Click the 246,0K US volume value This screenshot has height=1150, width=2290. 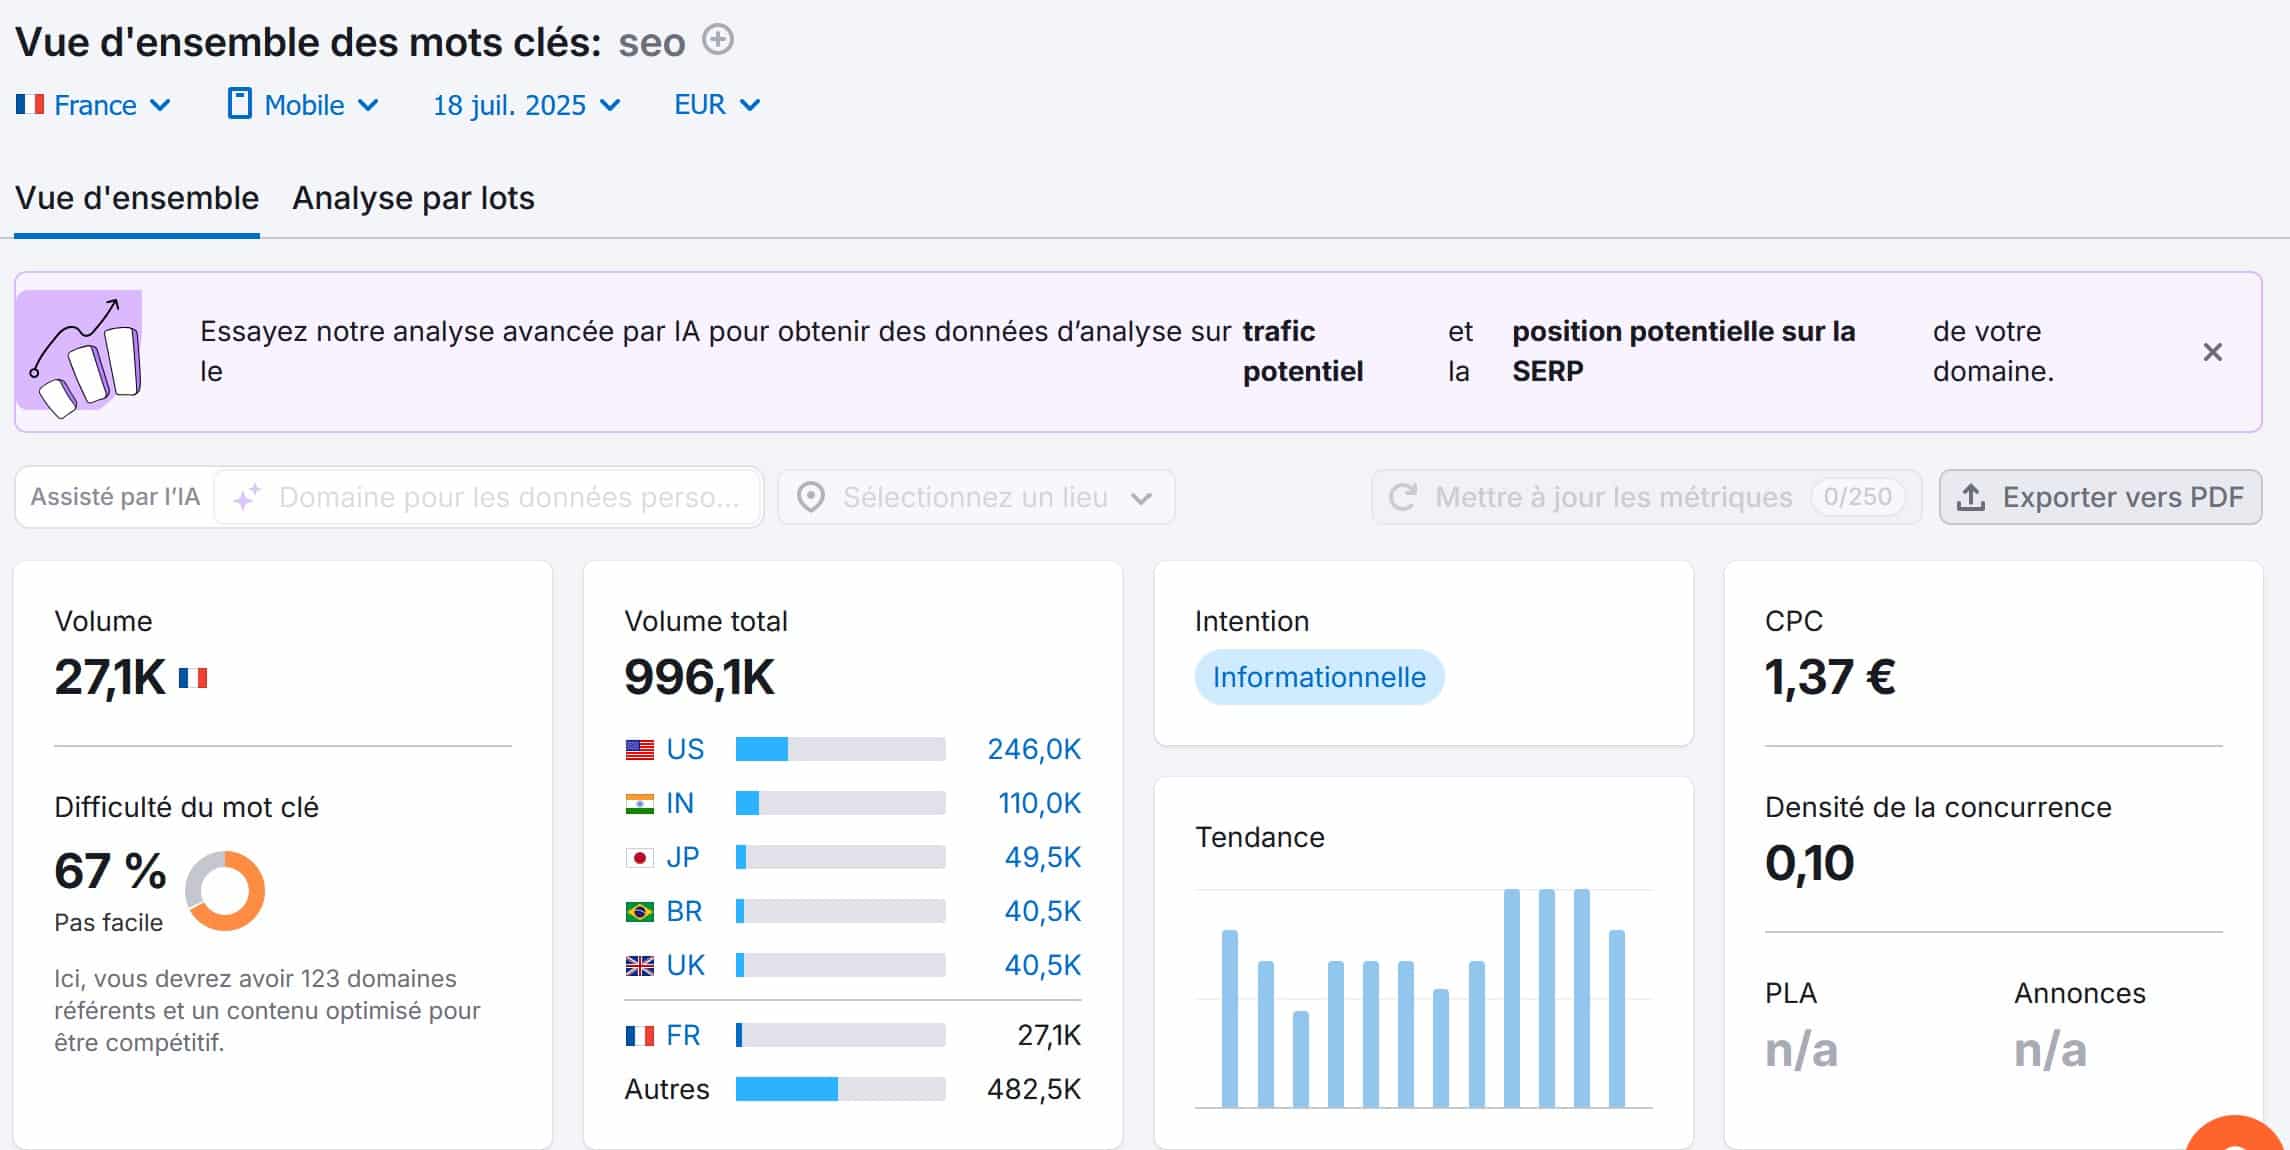coord(1034,749)
